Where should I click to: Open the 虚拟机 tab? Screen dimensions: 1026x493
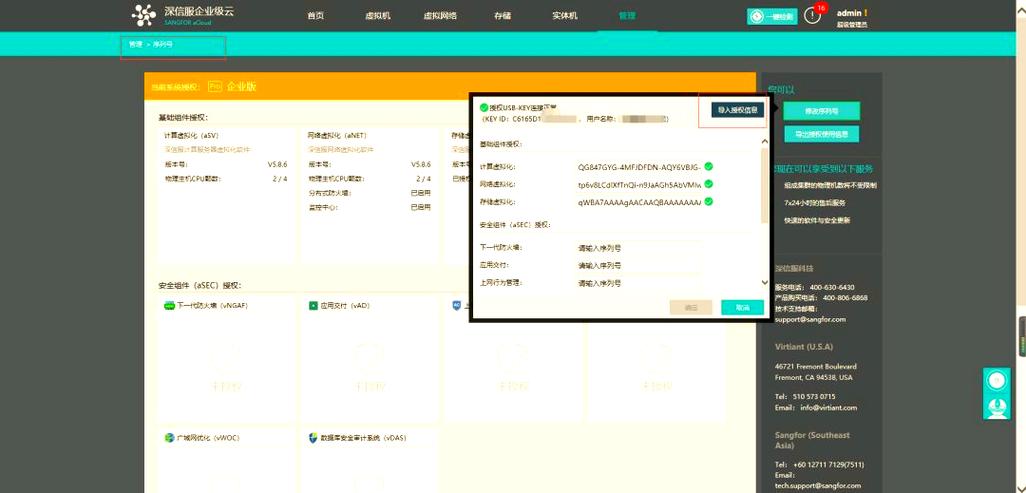(378, 16)
